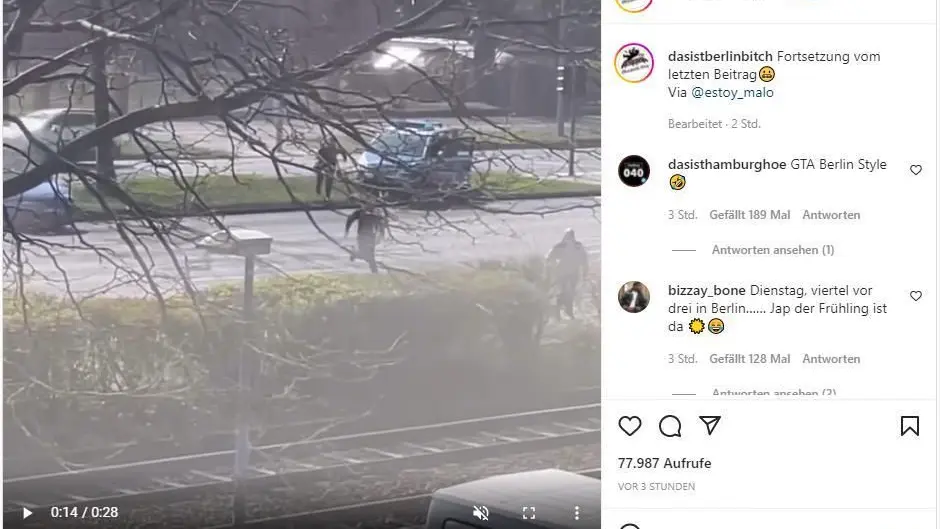The image size is (940, 529).
Task: Open dasisthamburghoe's 040 avatar
Action: [634, 172]
